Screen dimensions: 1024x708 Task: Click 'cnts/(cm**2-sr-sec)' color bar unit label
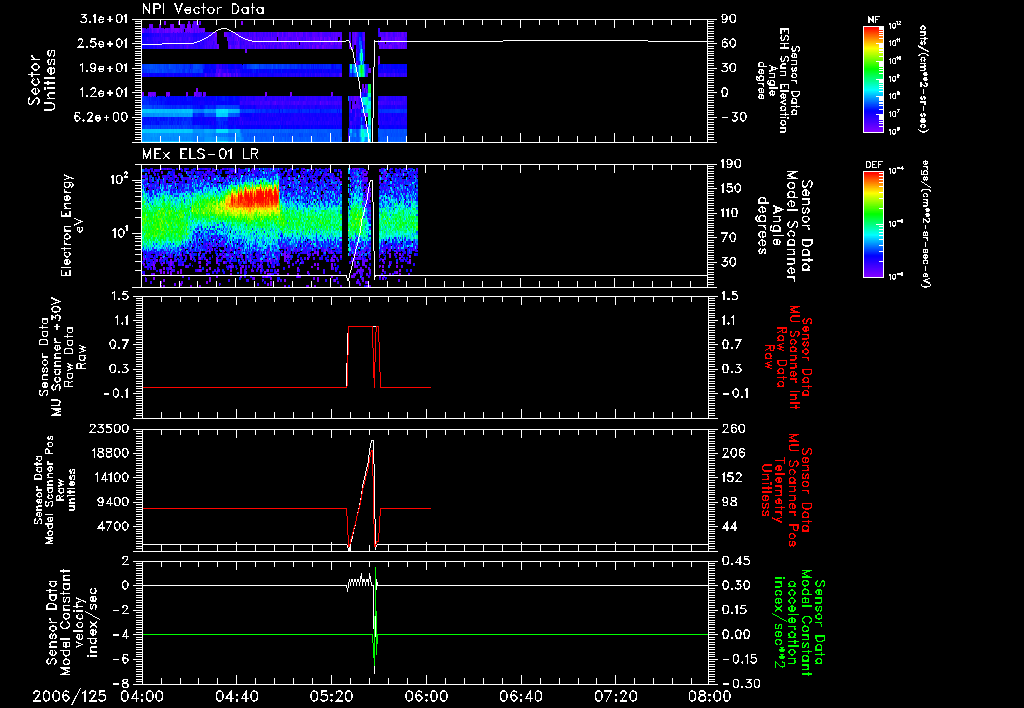point(923,78)
